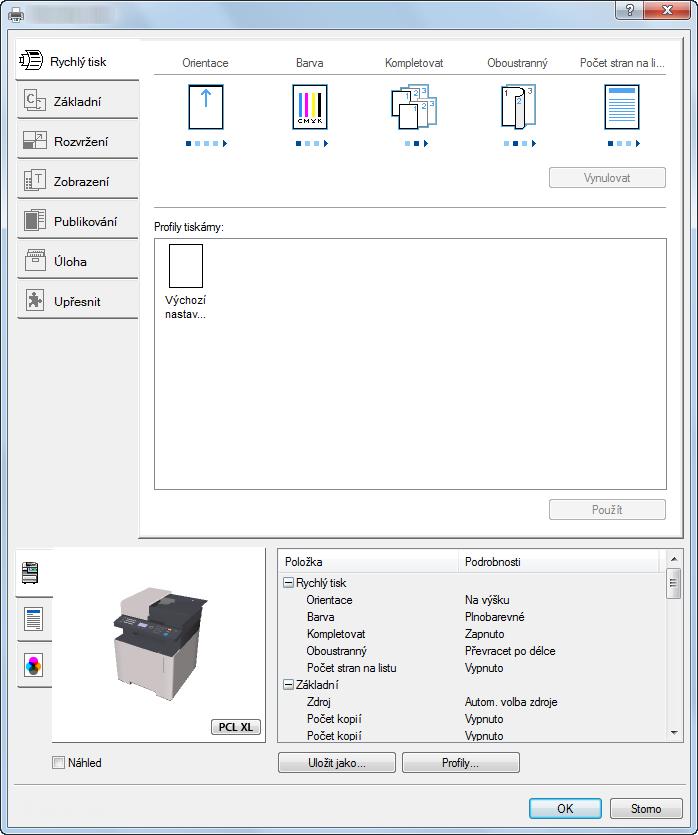The image size is (698, 835).
Task: Click the settings list scroll up arrow
Action: (674, 559)
